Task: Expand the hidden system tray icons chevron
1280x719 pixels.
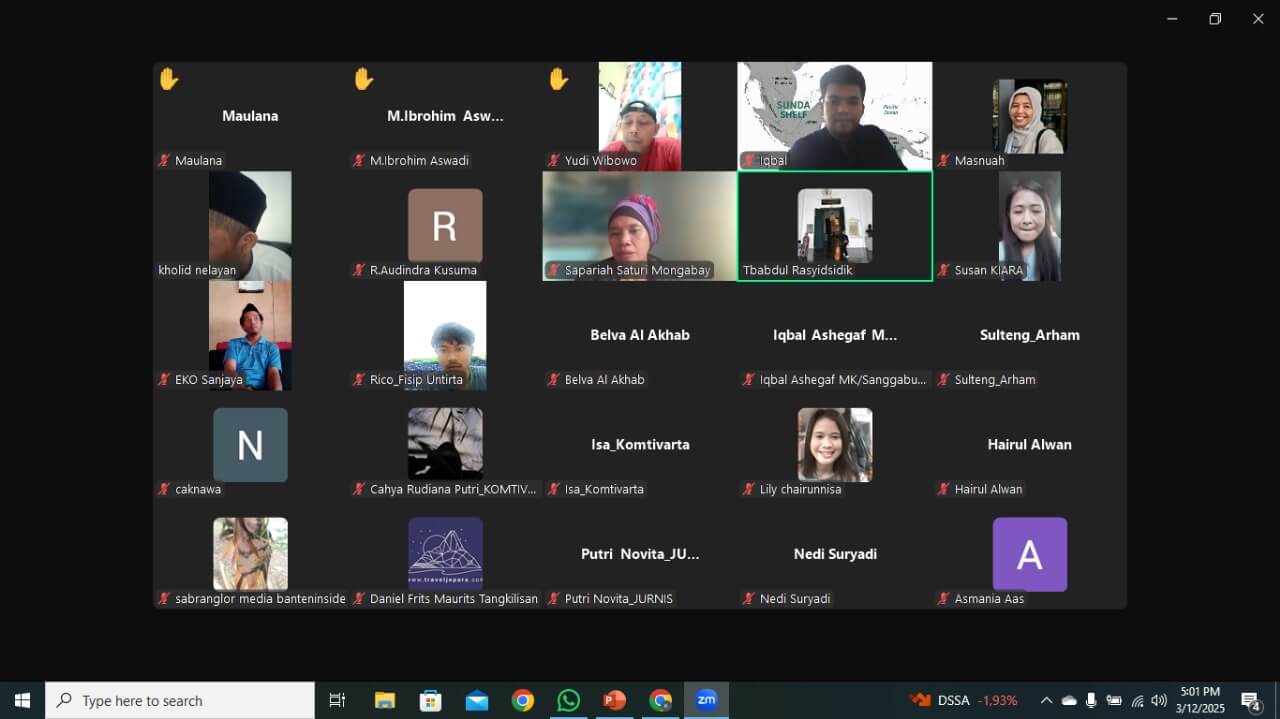Action: point(1046,700)
